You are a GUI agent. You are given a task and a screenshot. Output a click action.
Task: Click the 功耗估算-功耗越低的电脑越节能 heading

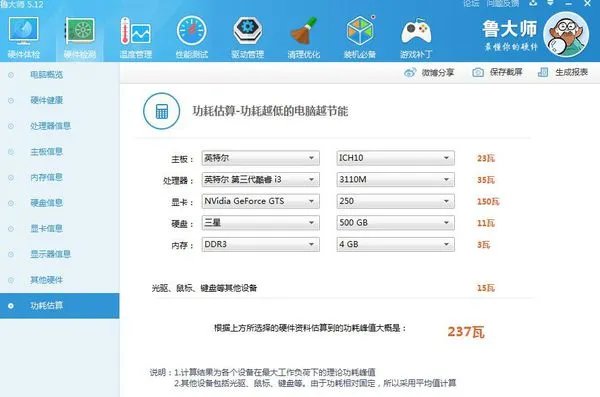point(270,111)
